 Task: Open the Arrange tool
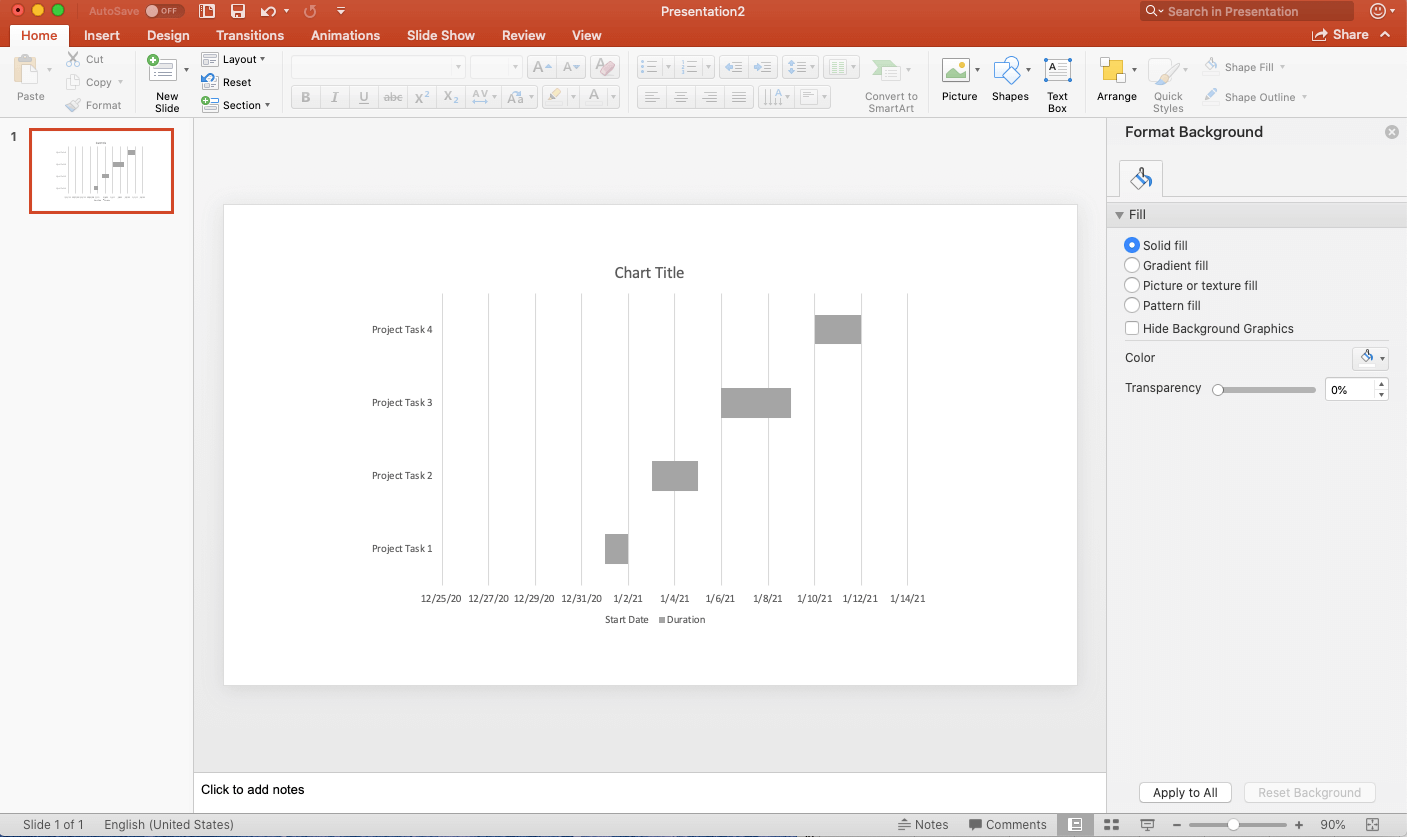(x=1116, y=71)
